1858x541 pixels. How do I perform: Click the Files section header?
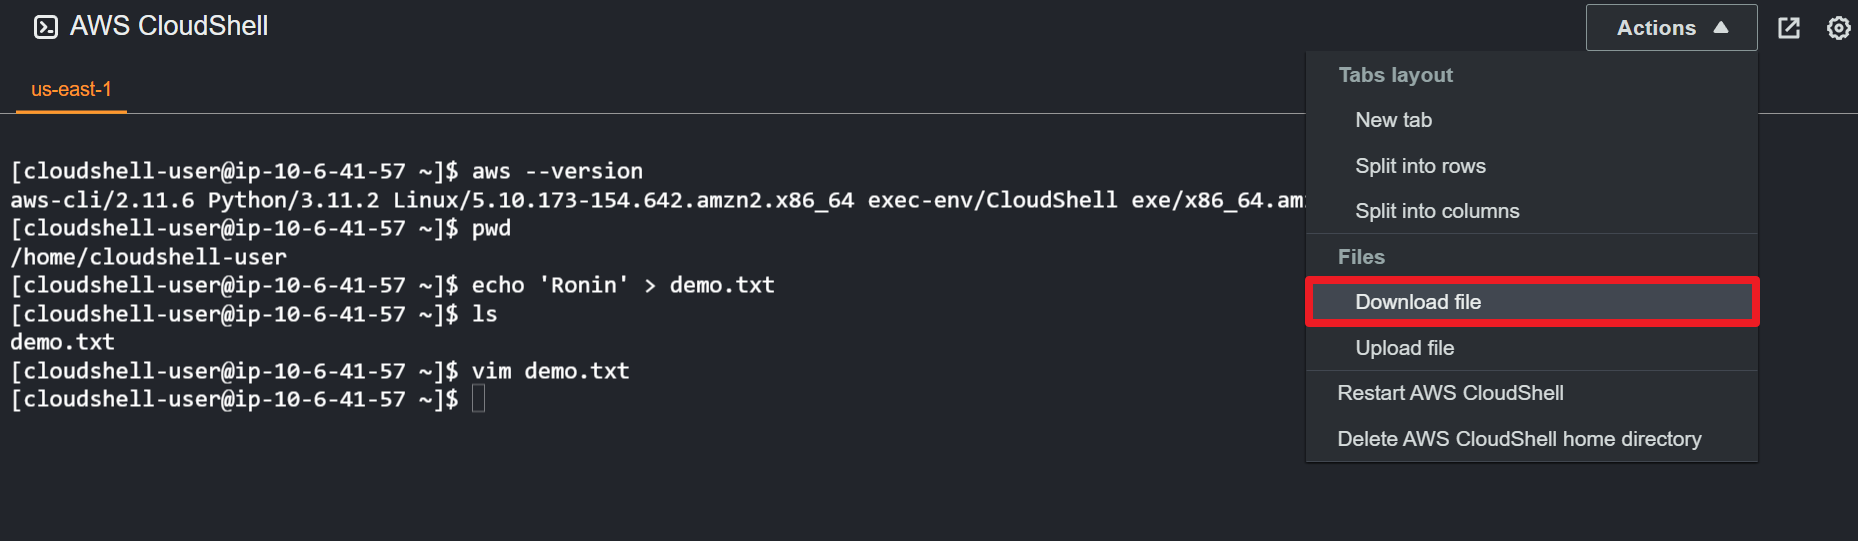point(1361,257)
